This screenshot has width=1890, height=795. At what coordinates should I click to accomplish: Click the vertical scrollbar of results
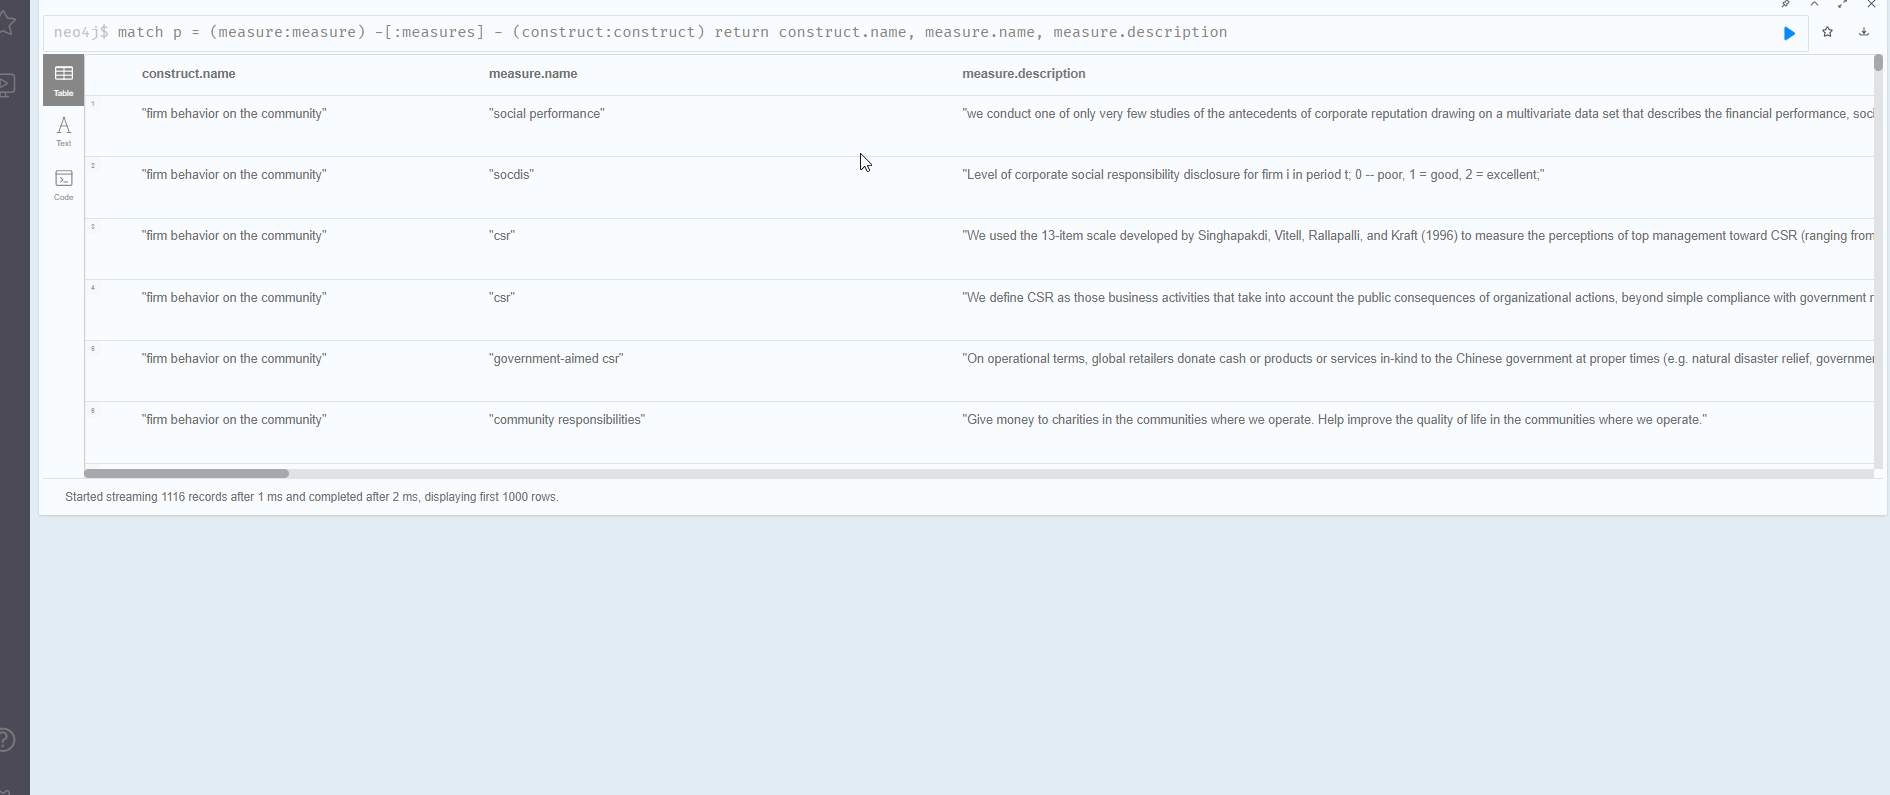1878,62
